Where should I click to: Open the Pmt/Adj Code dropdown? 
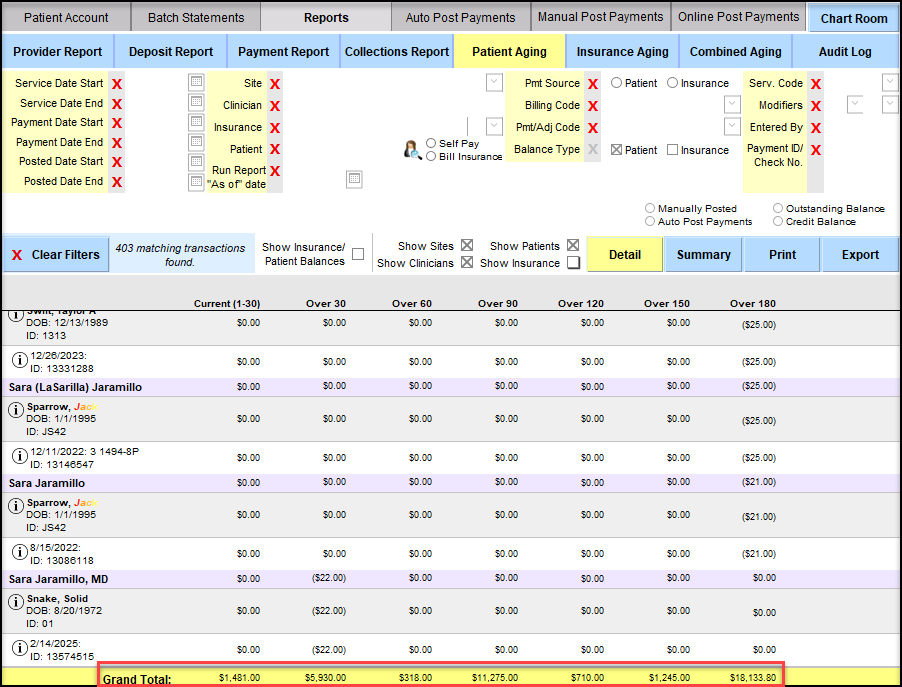coord(732,127)
